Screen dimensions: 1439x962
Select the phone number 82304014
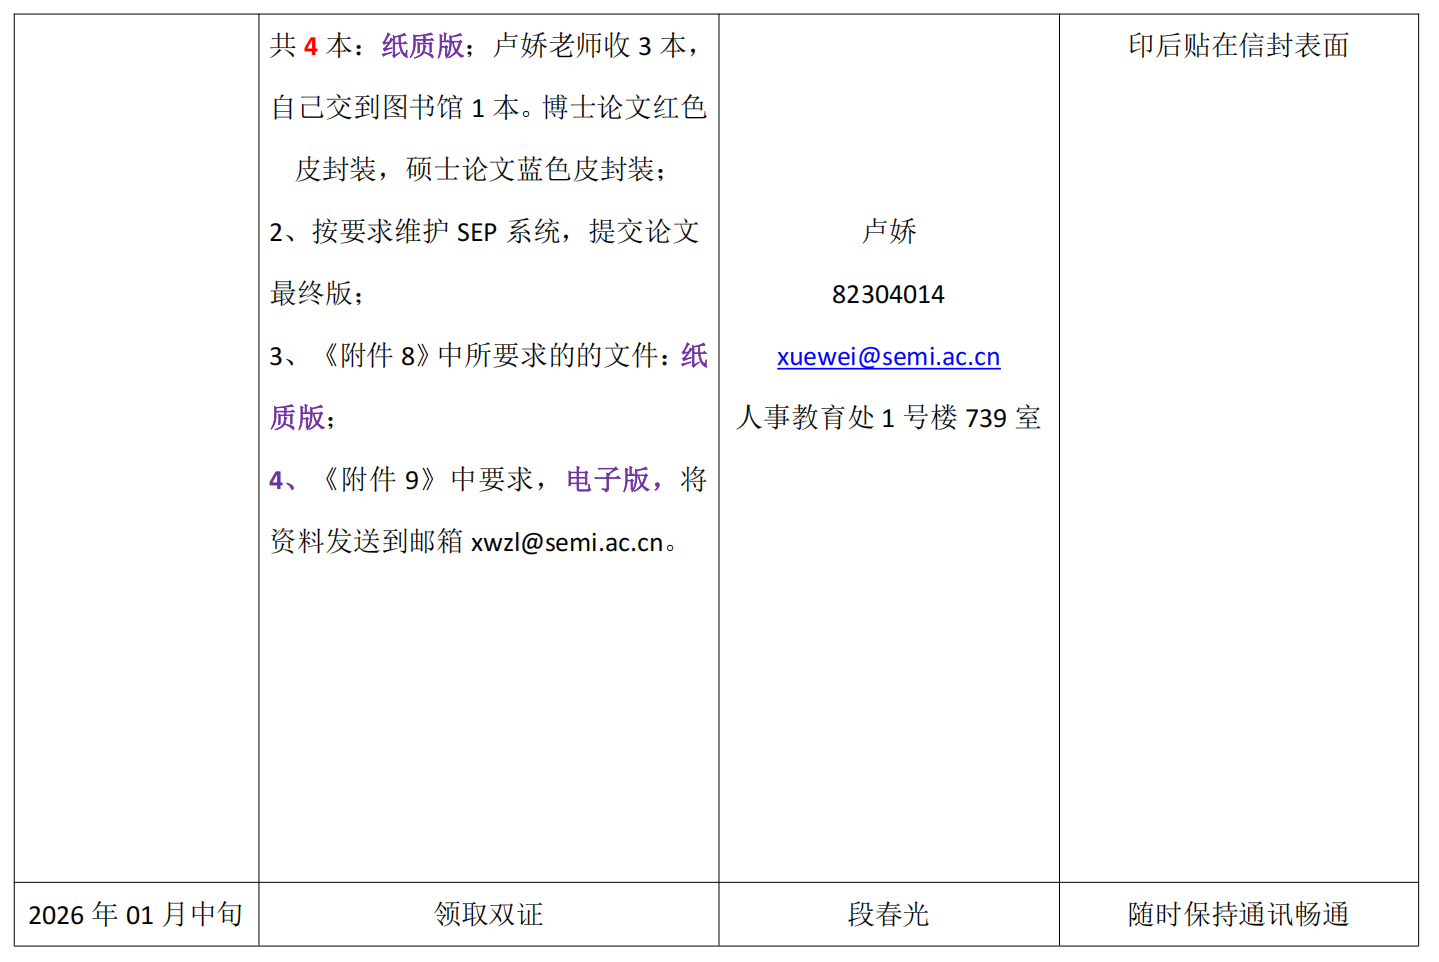pos(888,295)
